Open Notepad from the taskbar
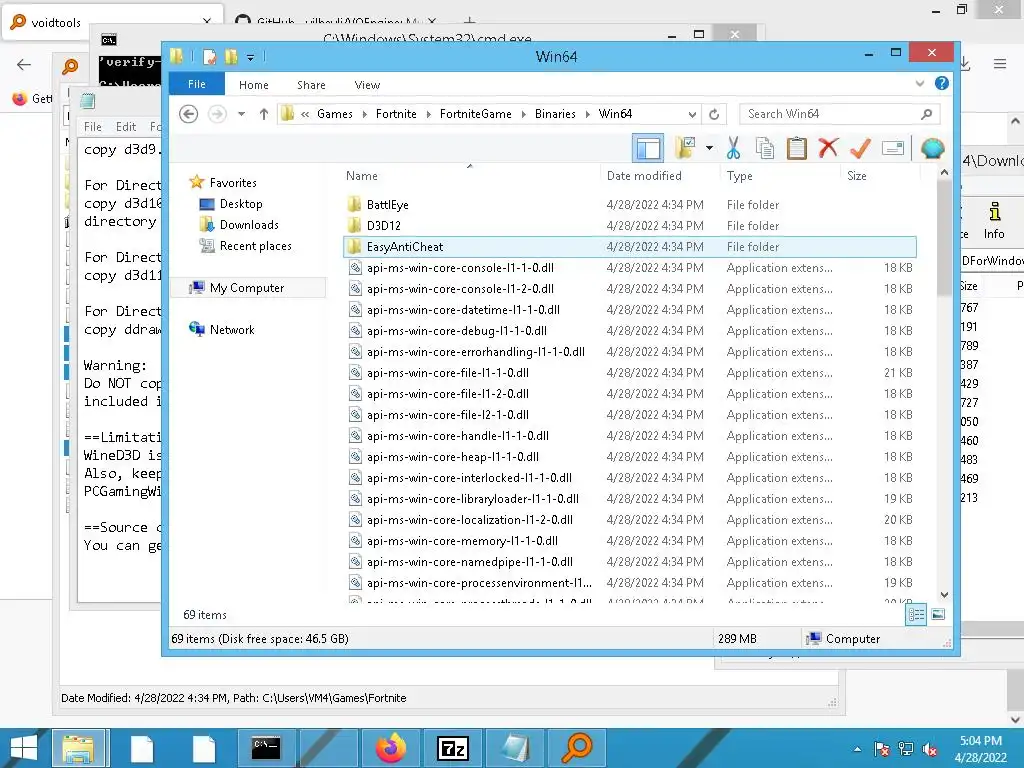Image resolution: width=1024 pixels, height=768 pixels. tap(516, 748)
